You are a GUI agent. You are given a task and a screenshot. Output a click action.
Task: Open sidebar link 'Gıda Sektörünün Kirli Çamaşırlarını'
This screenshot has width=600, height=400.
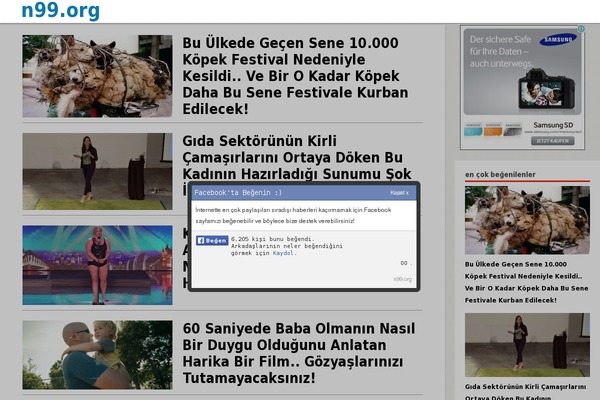tap(525, 392)
